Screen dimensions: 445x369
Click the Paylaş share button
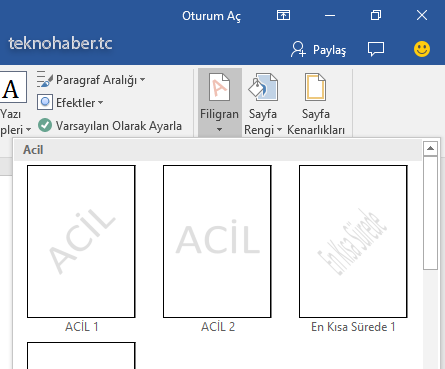(x=318, y=50)
